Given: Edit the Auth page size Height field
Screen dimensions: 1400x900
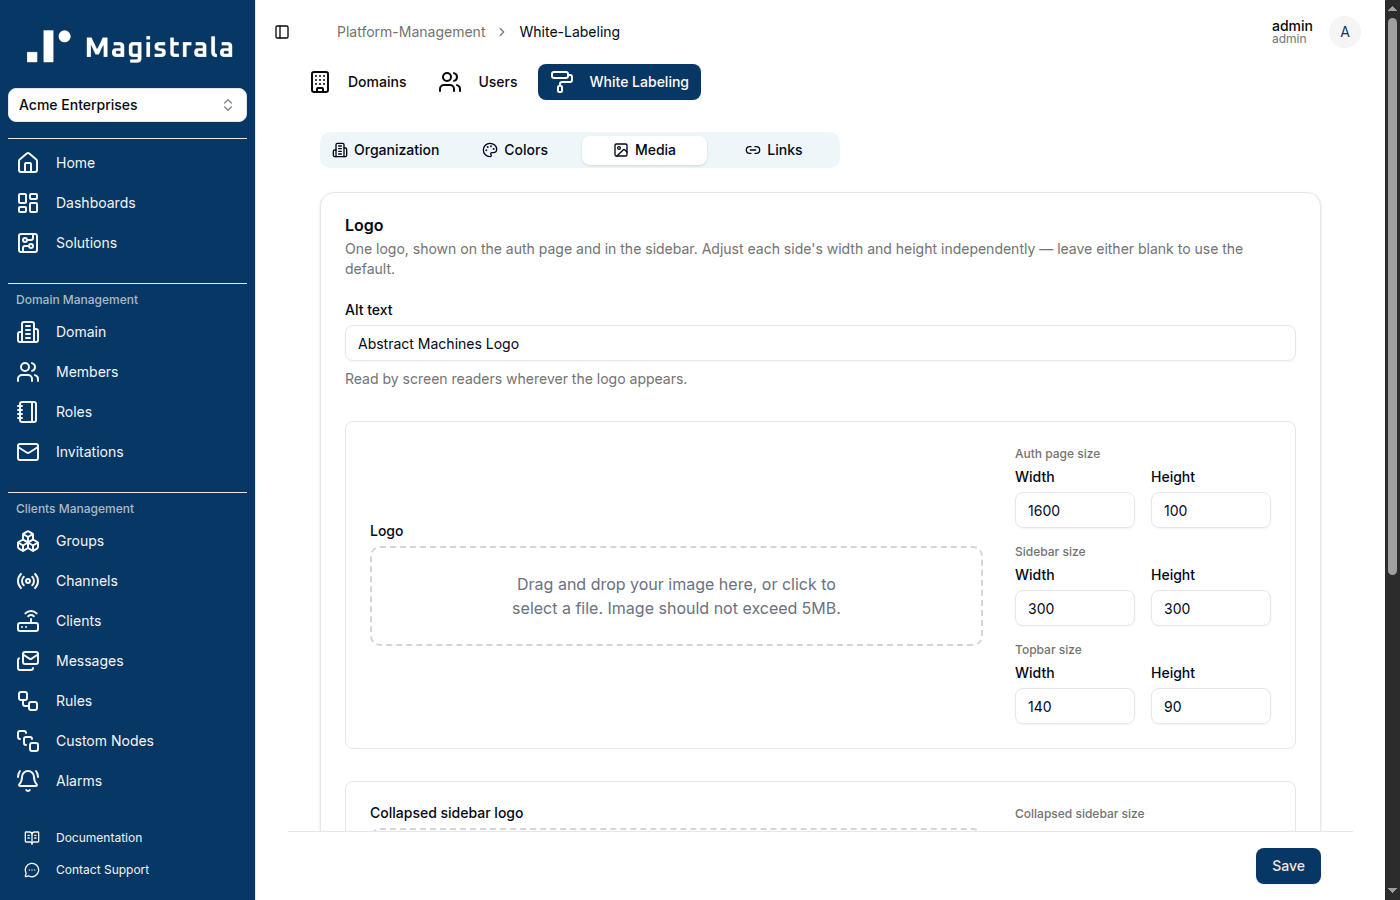Looking at the screenshot, I should [1211, 510].
